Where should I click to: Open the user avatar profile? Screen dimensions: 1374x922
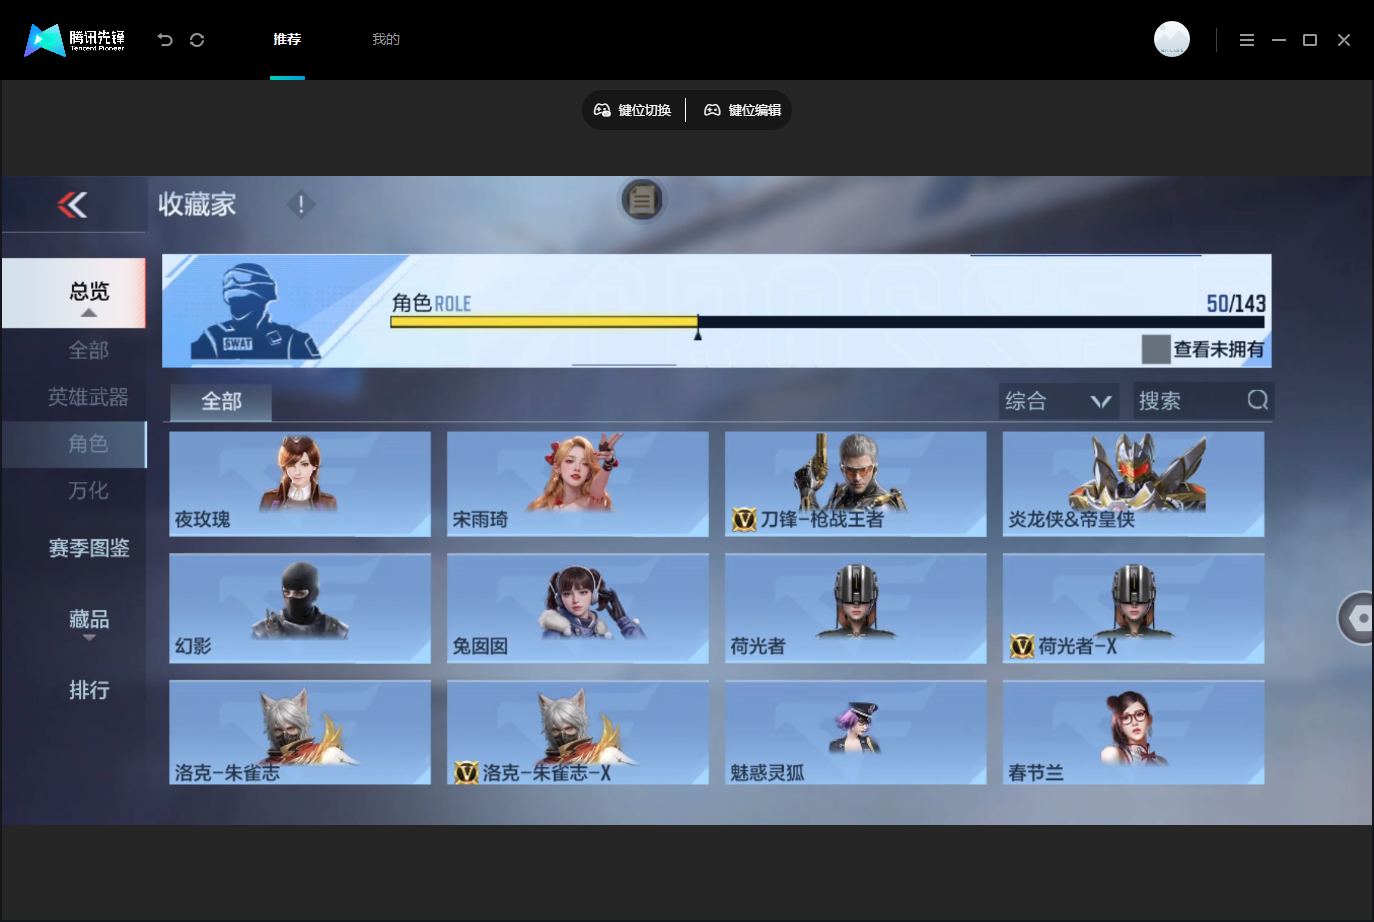click(x=1172, y=39)
